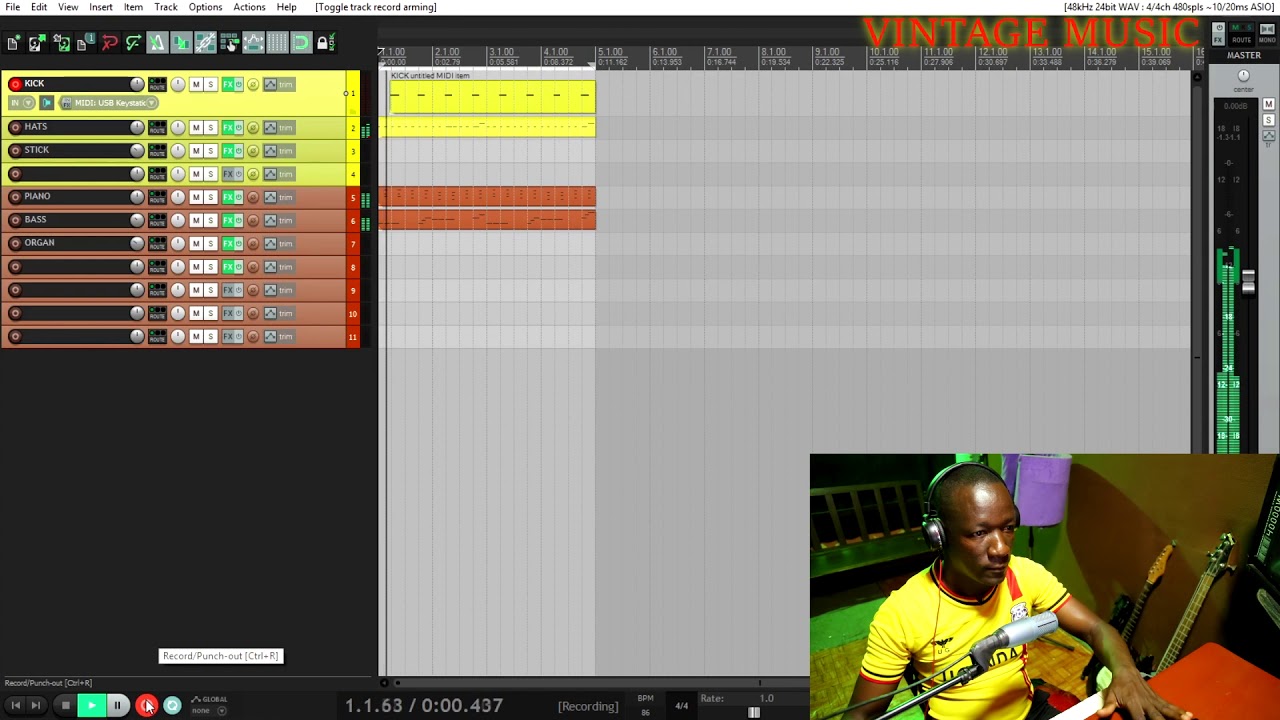
Task: Open the FX chain on KICK track
Action: [229, 85]
